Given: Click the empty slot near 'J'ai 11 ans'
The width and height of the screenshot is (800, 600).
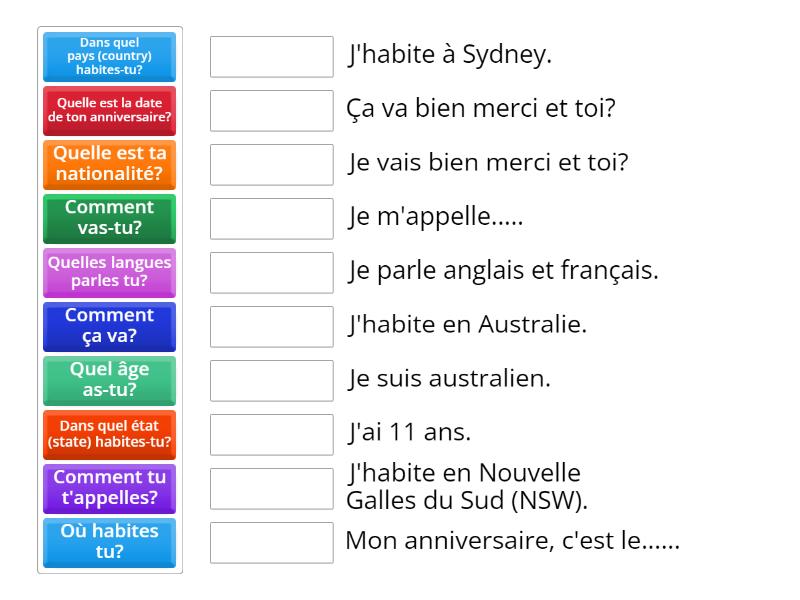Looking at the screenshot, I should pos(271,435).
